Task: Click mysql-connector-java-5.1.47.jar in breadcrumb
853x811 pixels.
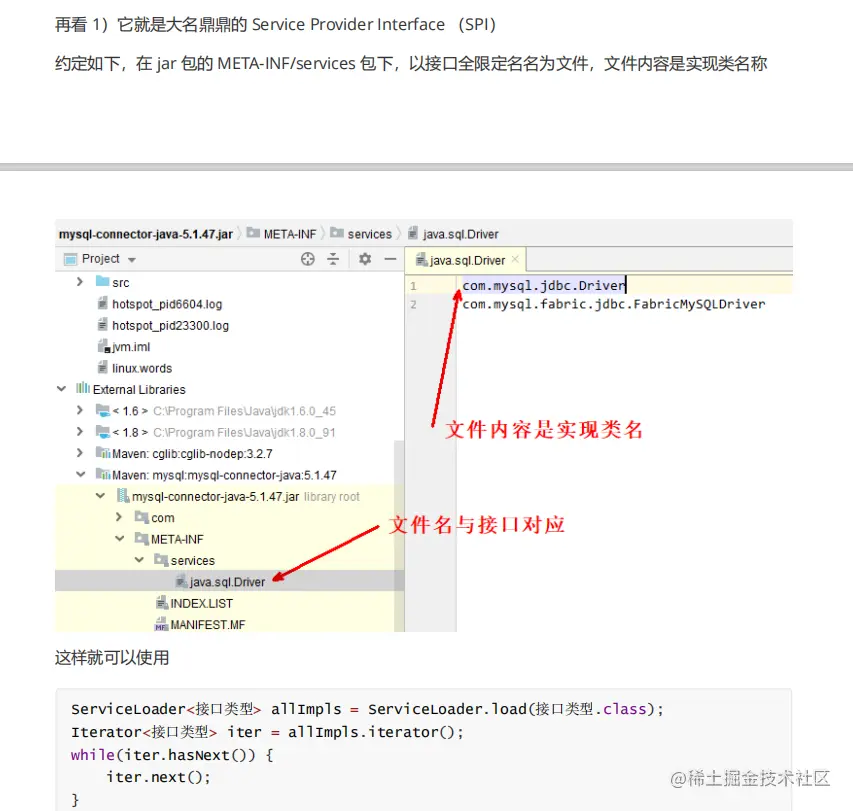Action: point(146,234)
